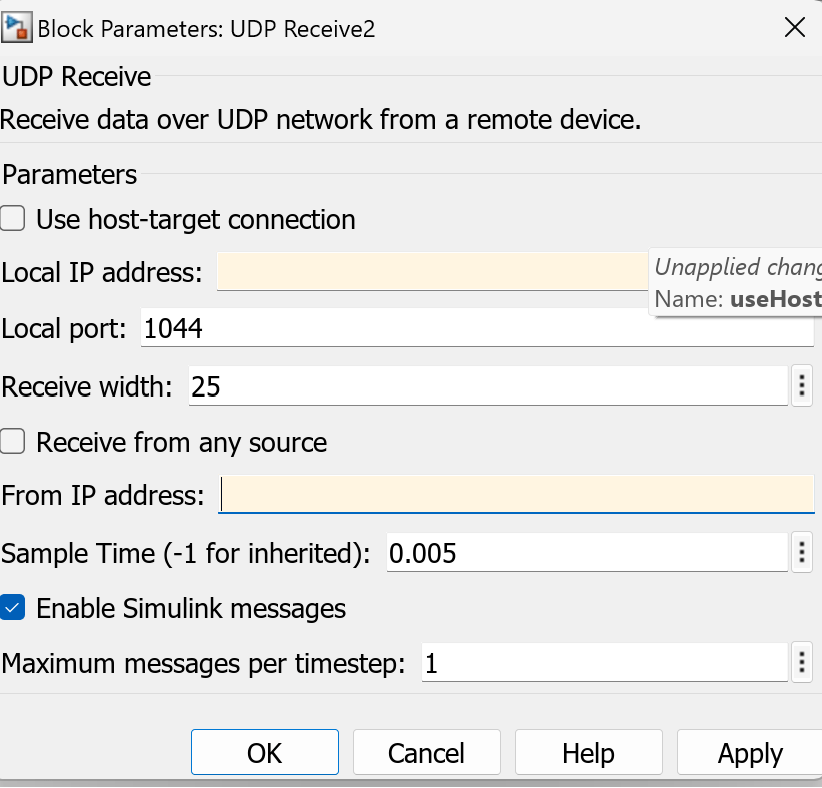Disable Enable Simulink messages
The height and width of the screenshot is (788, 822).
13,608
